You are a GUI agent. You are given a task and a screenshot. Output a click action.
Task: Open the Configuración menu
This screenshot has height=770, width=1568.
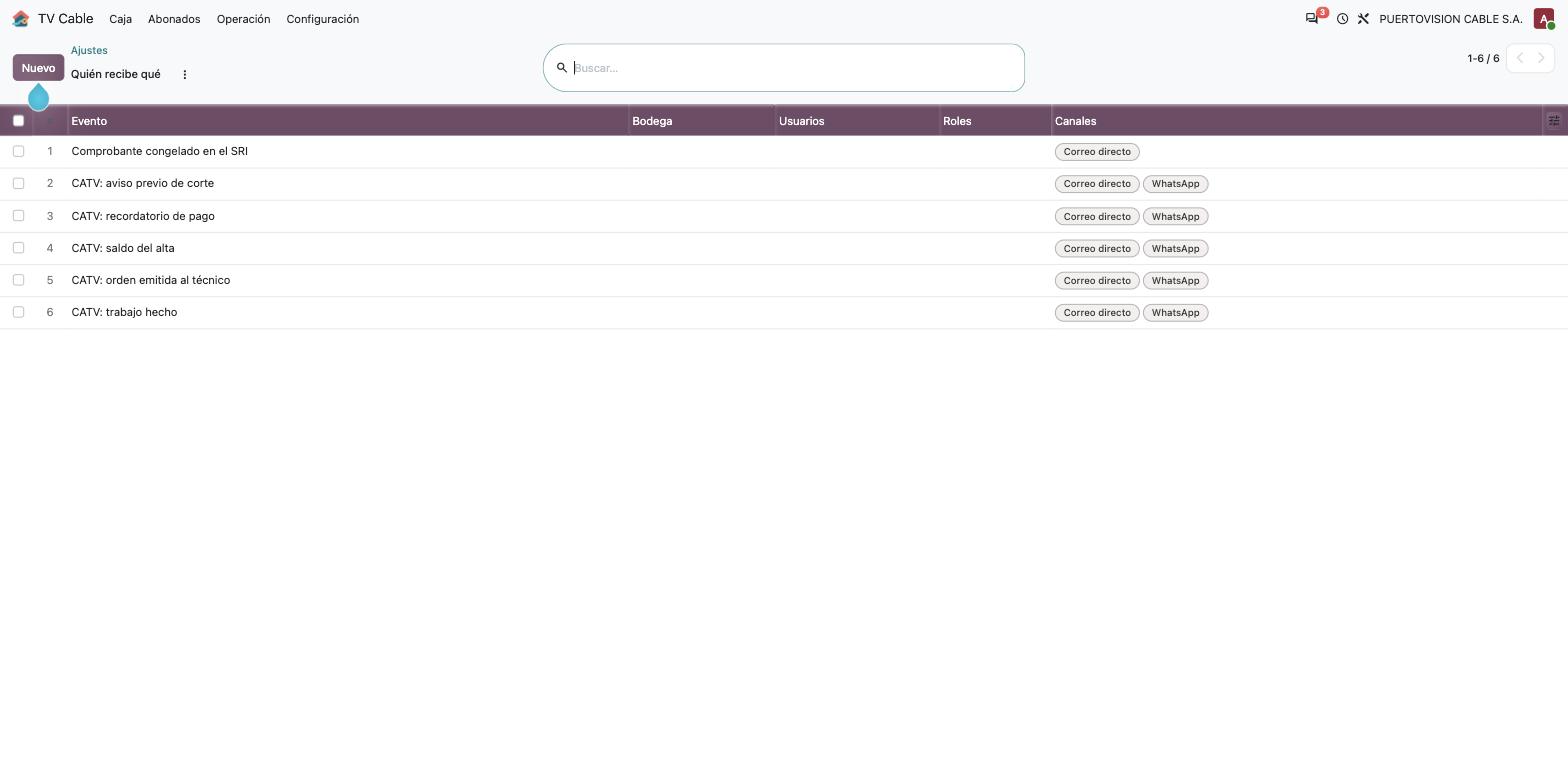[322, 19]
